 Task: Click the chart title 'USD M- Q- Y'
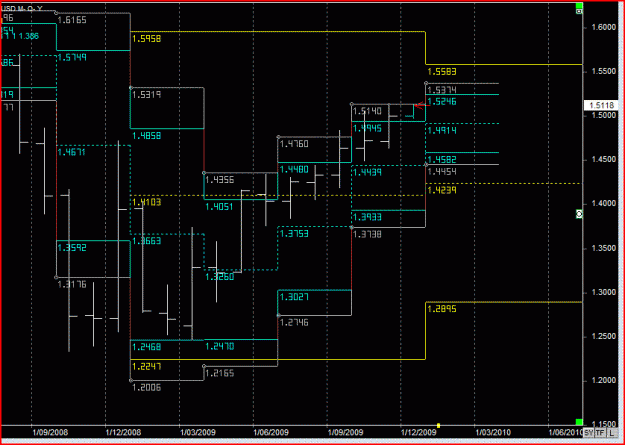24,8
